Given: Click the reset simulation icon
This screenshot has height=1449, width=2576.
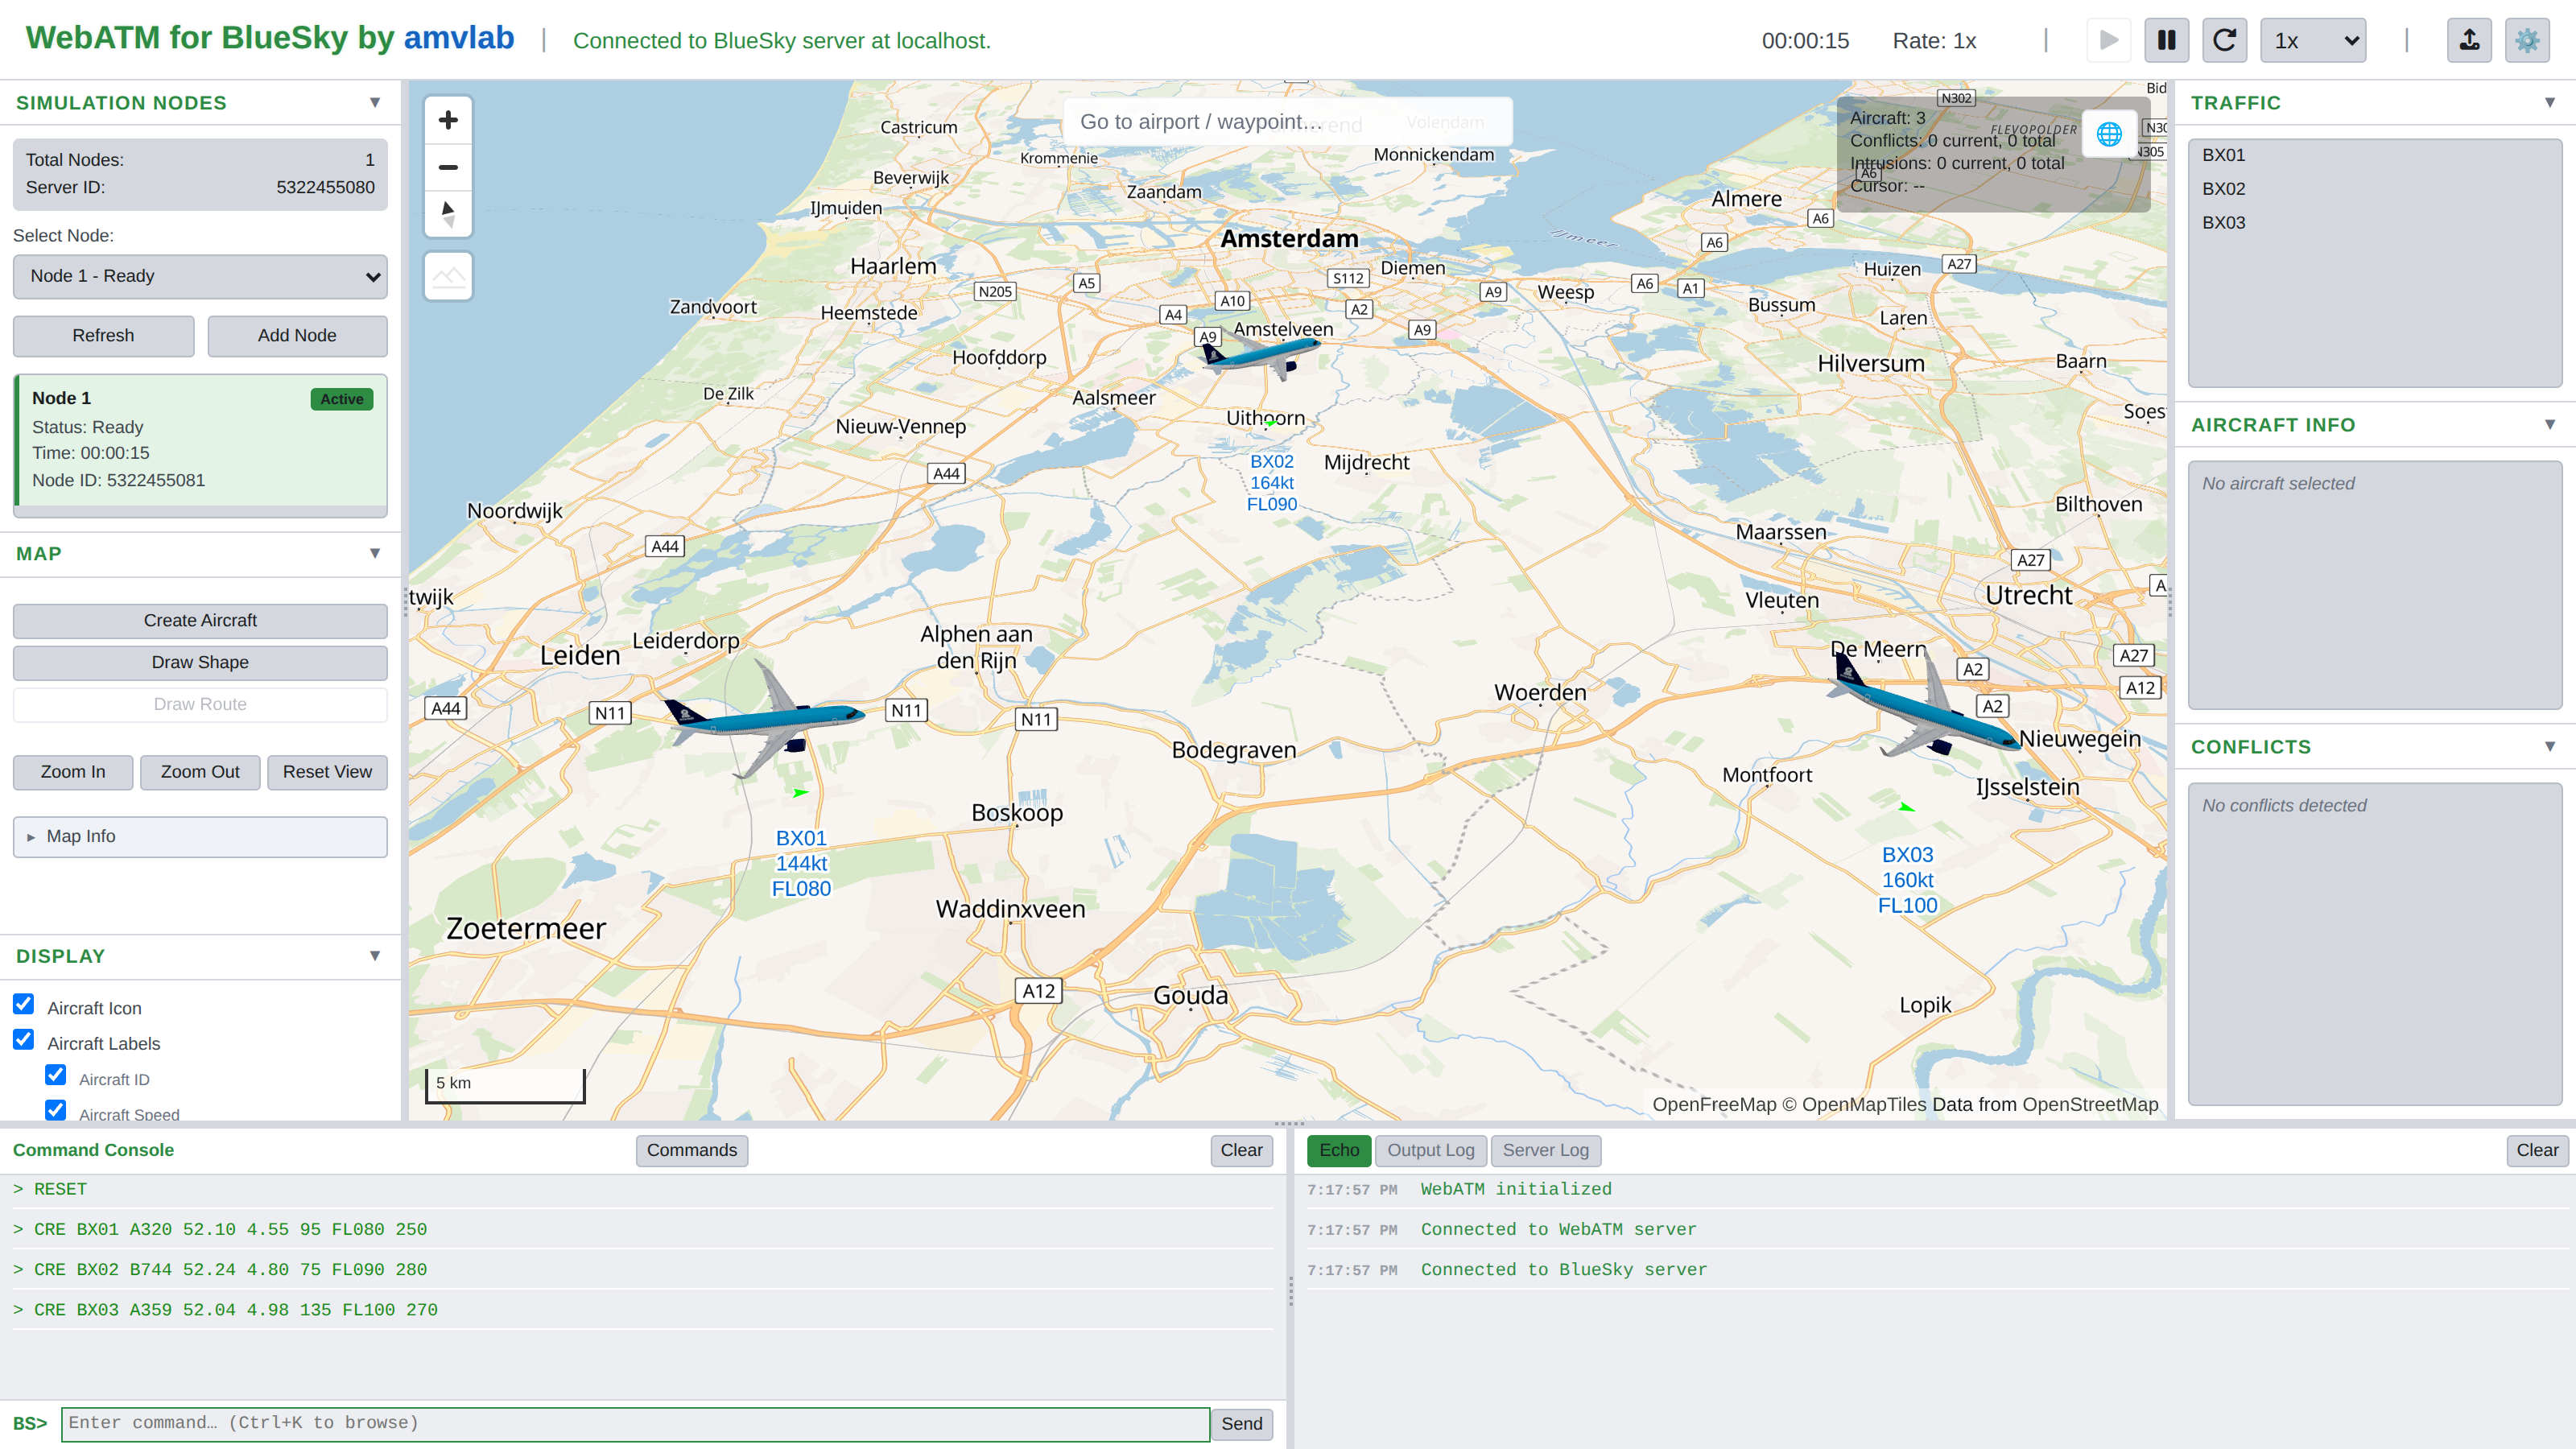Looking at the screenshot, I should (x=2224, y=41).
